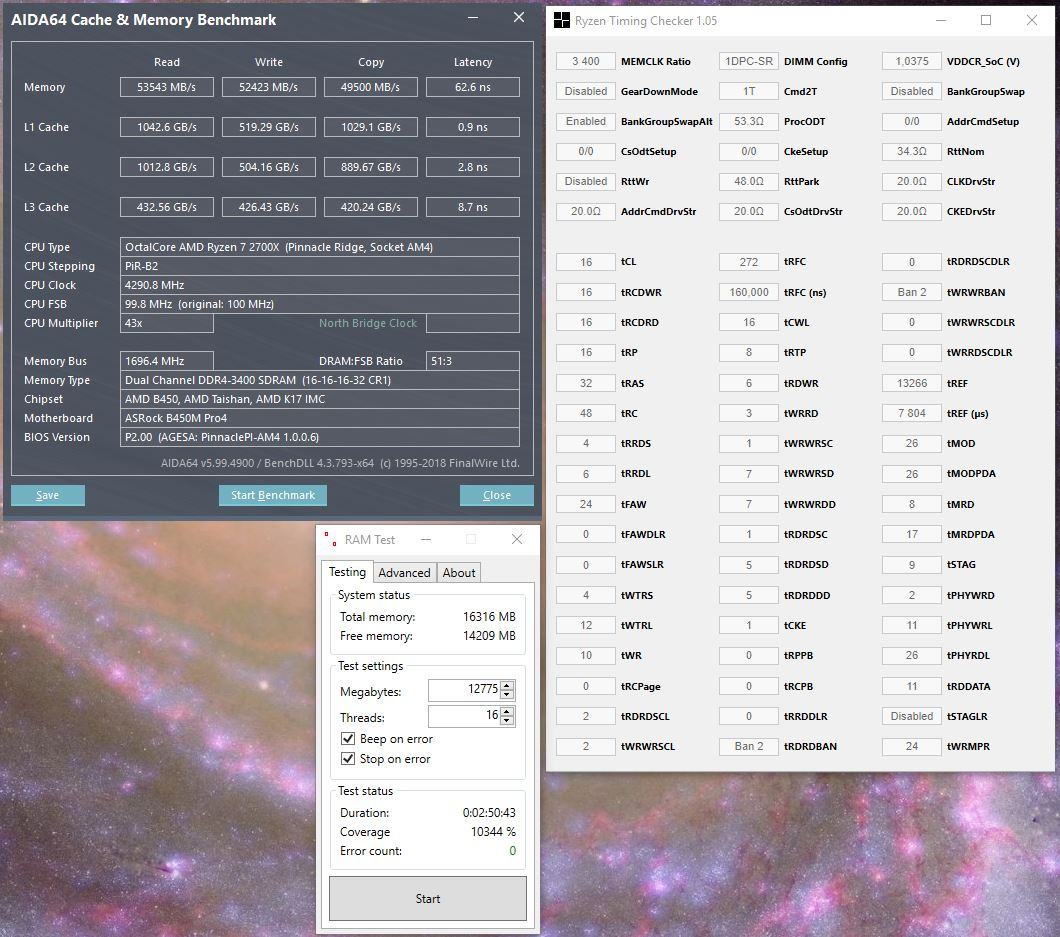Screen dimensions: 1060x937
Task: Click the tRFC (ns) 160,000 value
Action: click(748, 292)
